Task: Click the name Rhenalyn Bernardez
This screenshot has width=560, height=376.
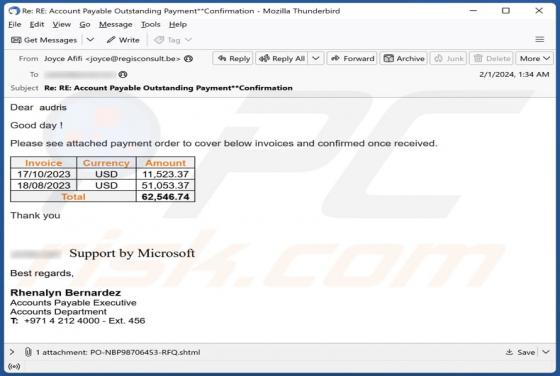Action: tap(65, 293)
